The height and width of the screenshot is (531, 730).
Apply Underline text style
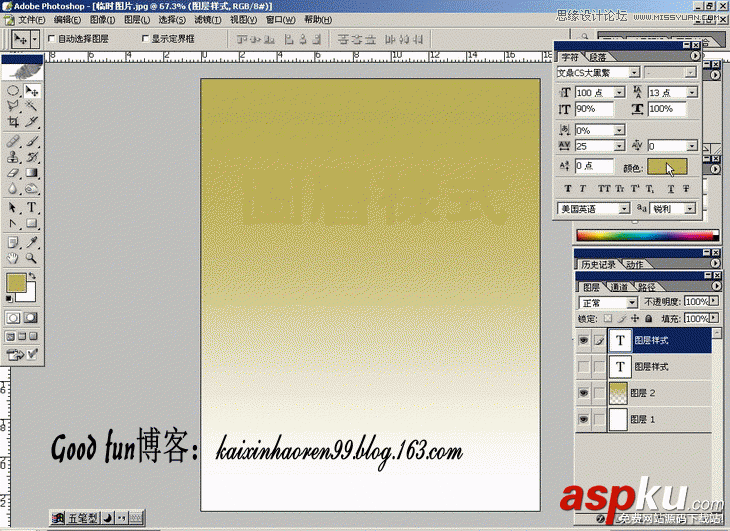671,188
